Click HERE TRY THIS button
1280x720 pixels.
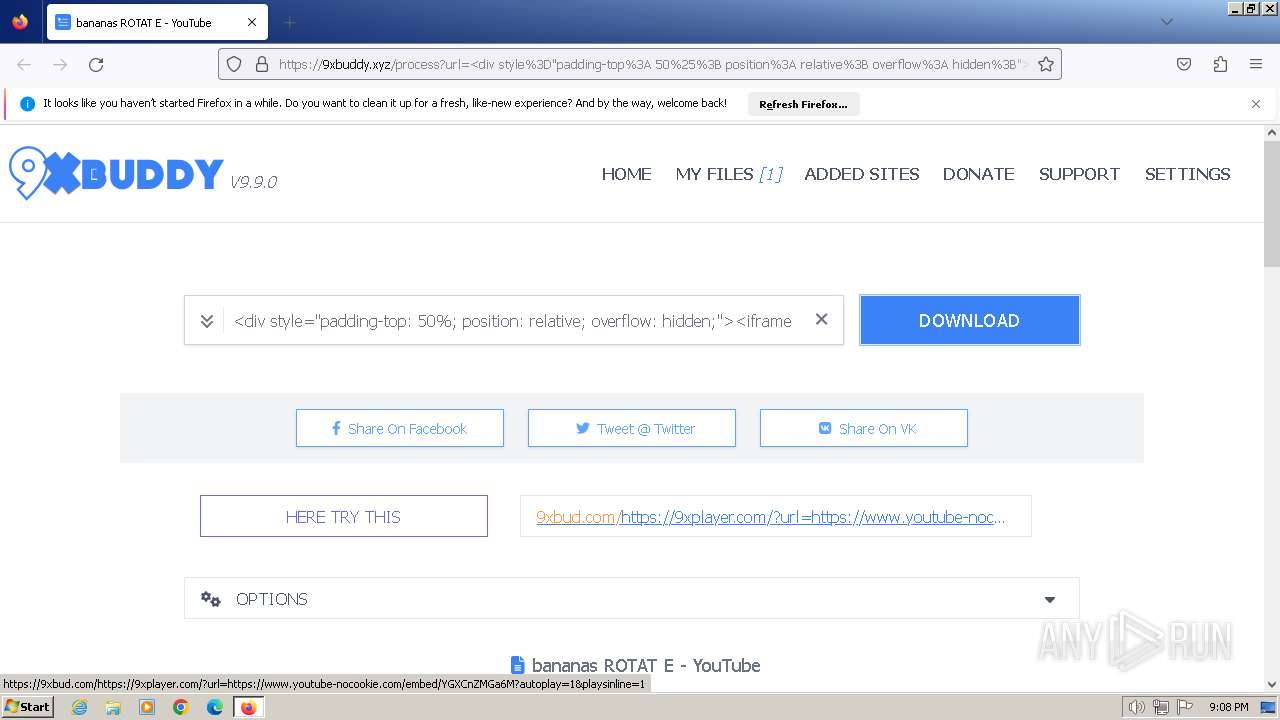(x=344, y=516)
